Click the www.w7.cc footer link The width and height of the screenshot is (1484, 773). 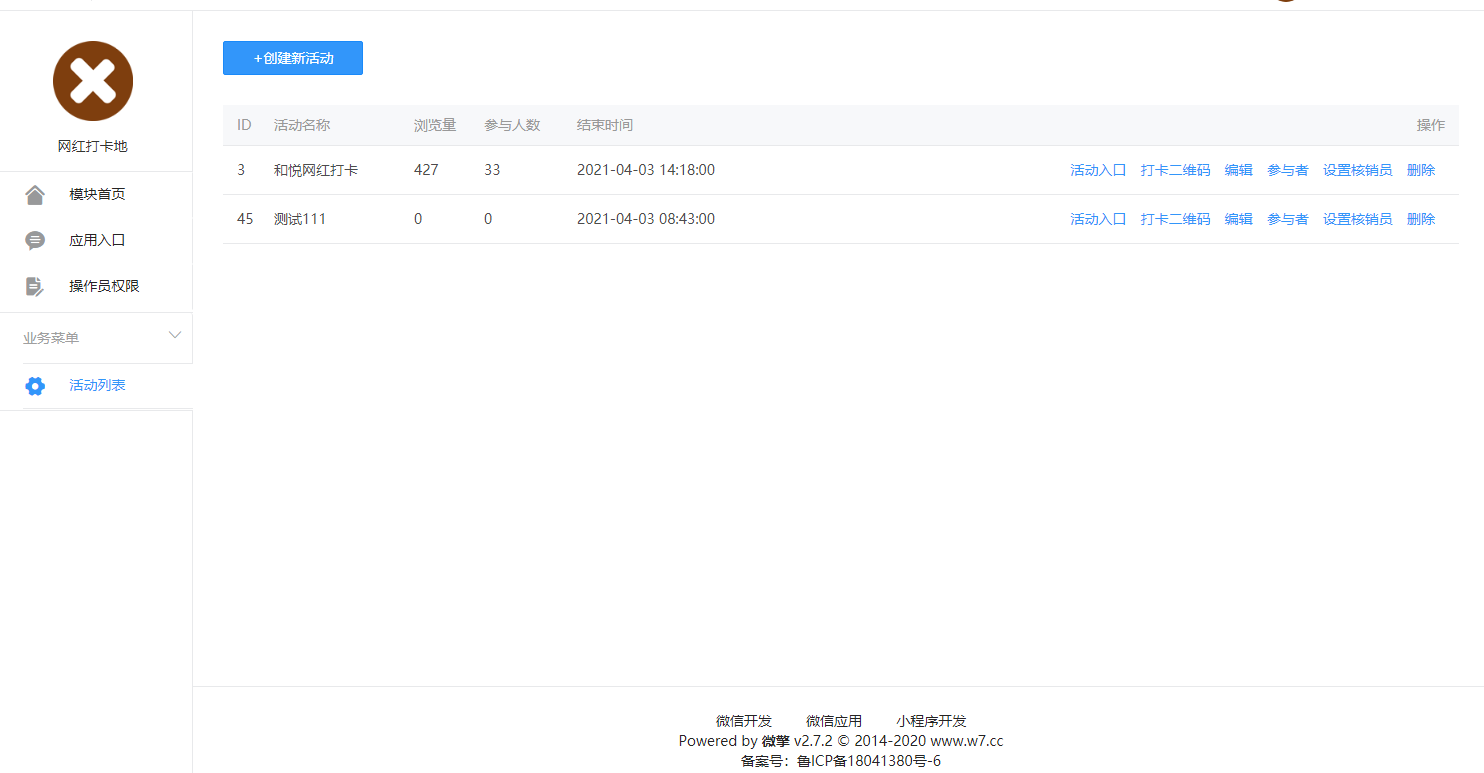(966, 741)
